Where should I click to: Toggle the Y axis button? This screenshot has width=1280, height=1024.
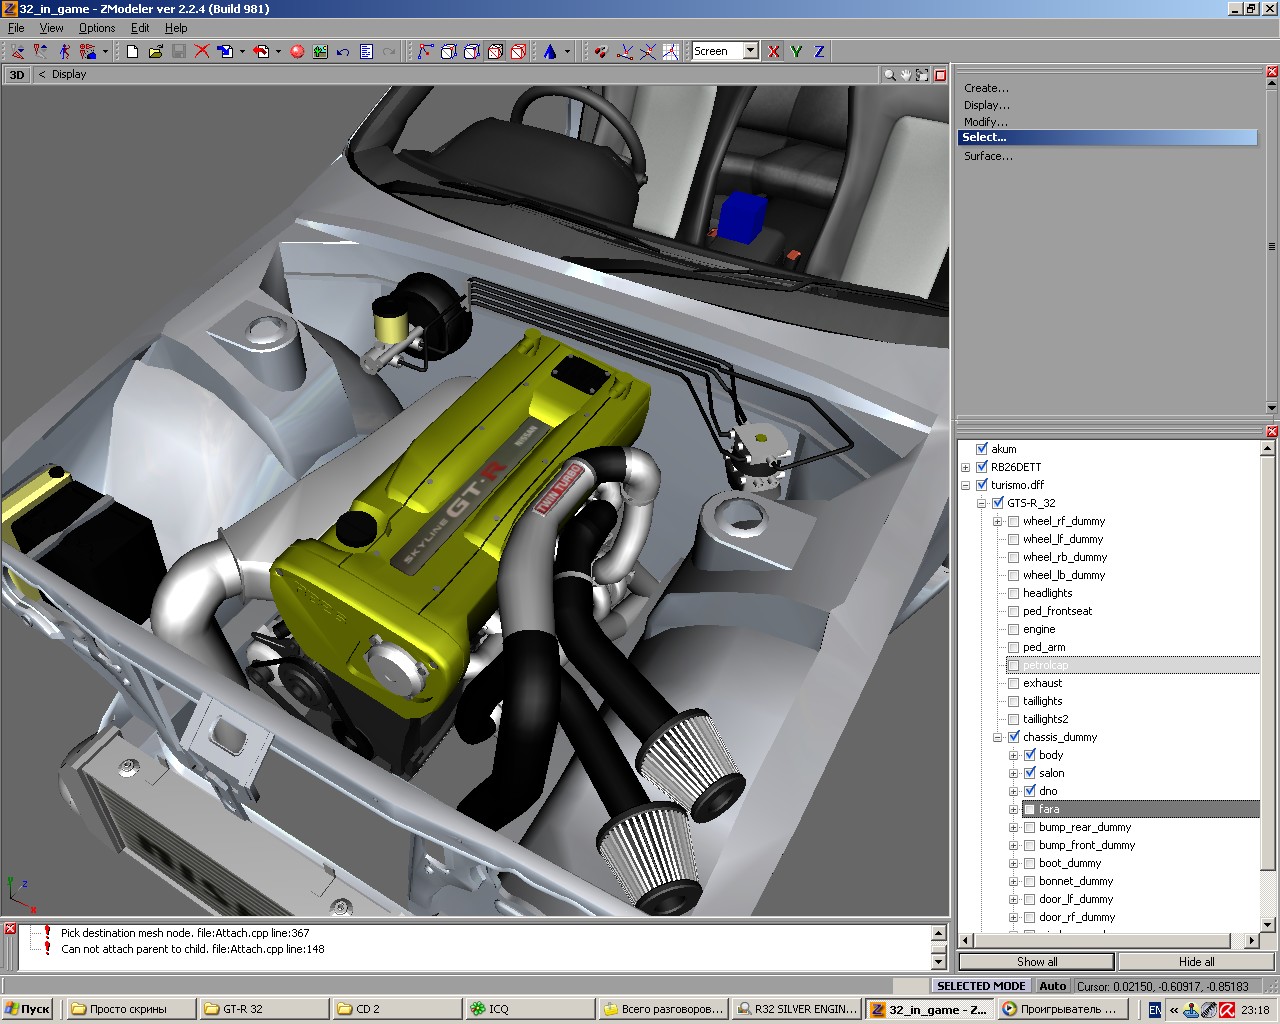click(797, 51)
